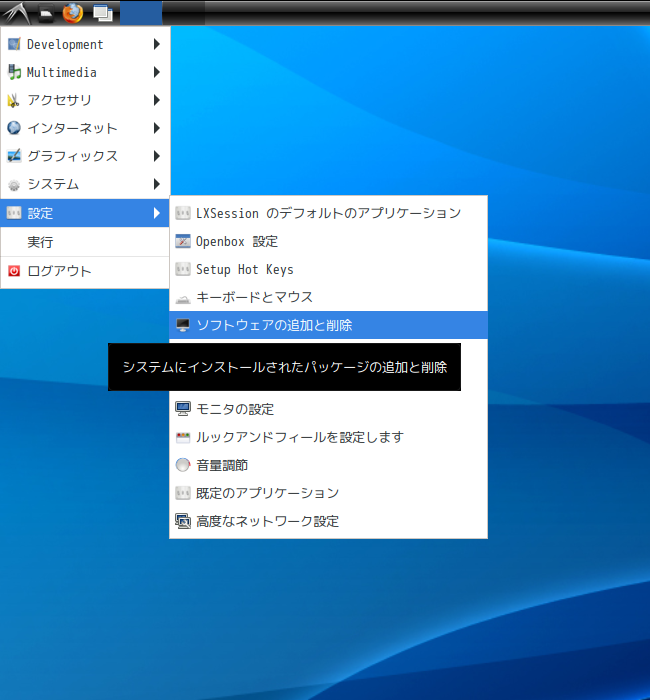Launch Setup Hot Keys
The width and height of the screenshot is (650, 700).
329,269
